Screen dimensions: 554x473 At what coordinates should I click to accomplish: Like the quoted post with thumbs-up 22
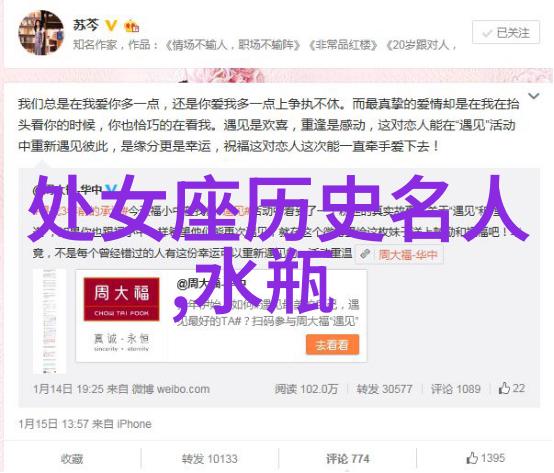click(511, 388)
